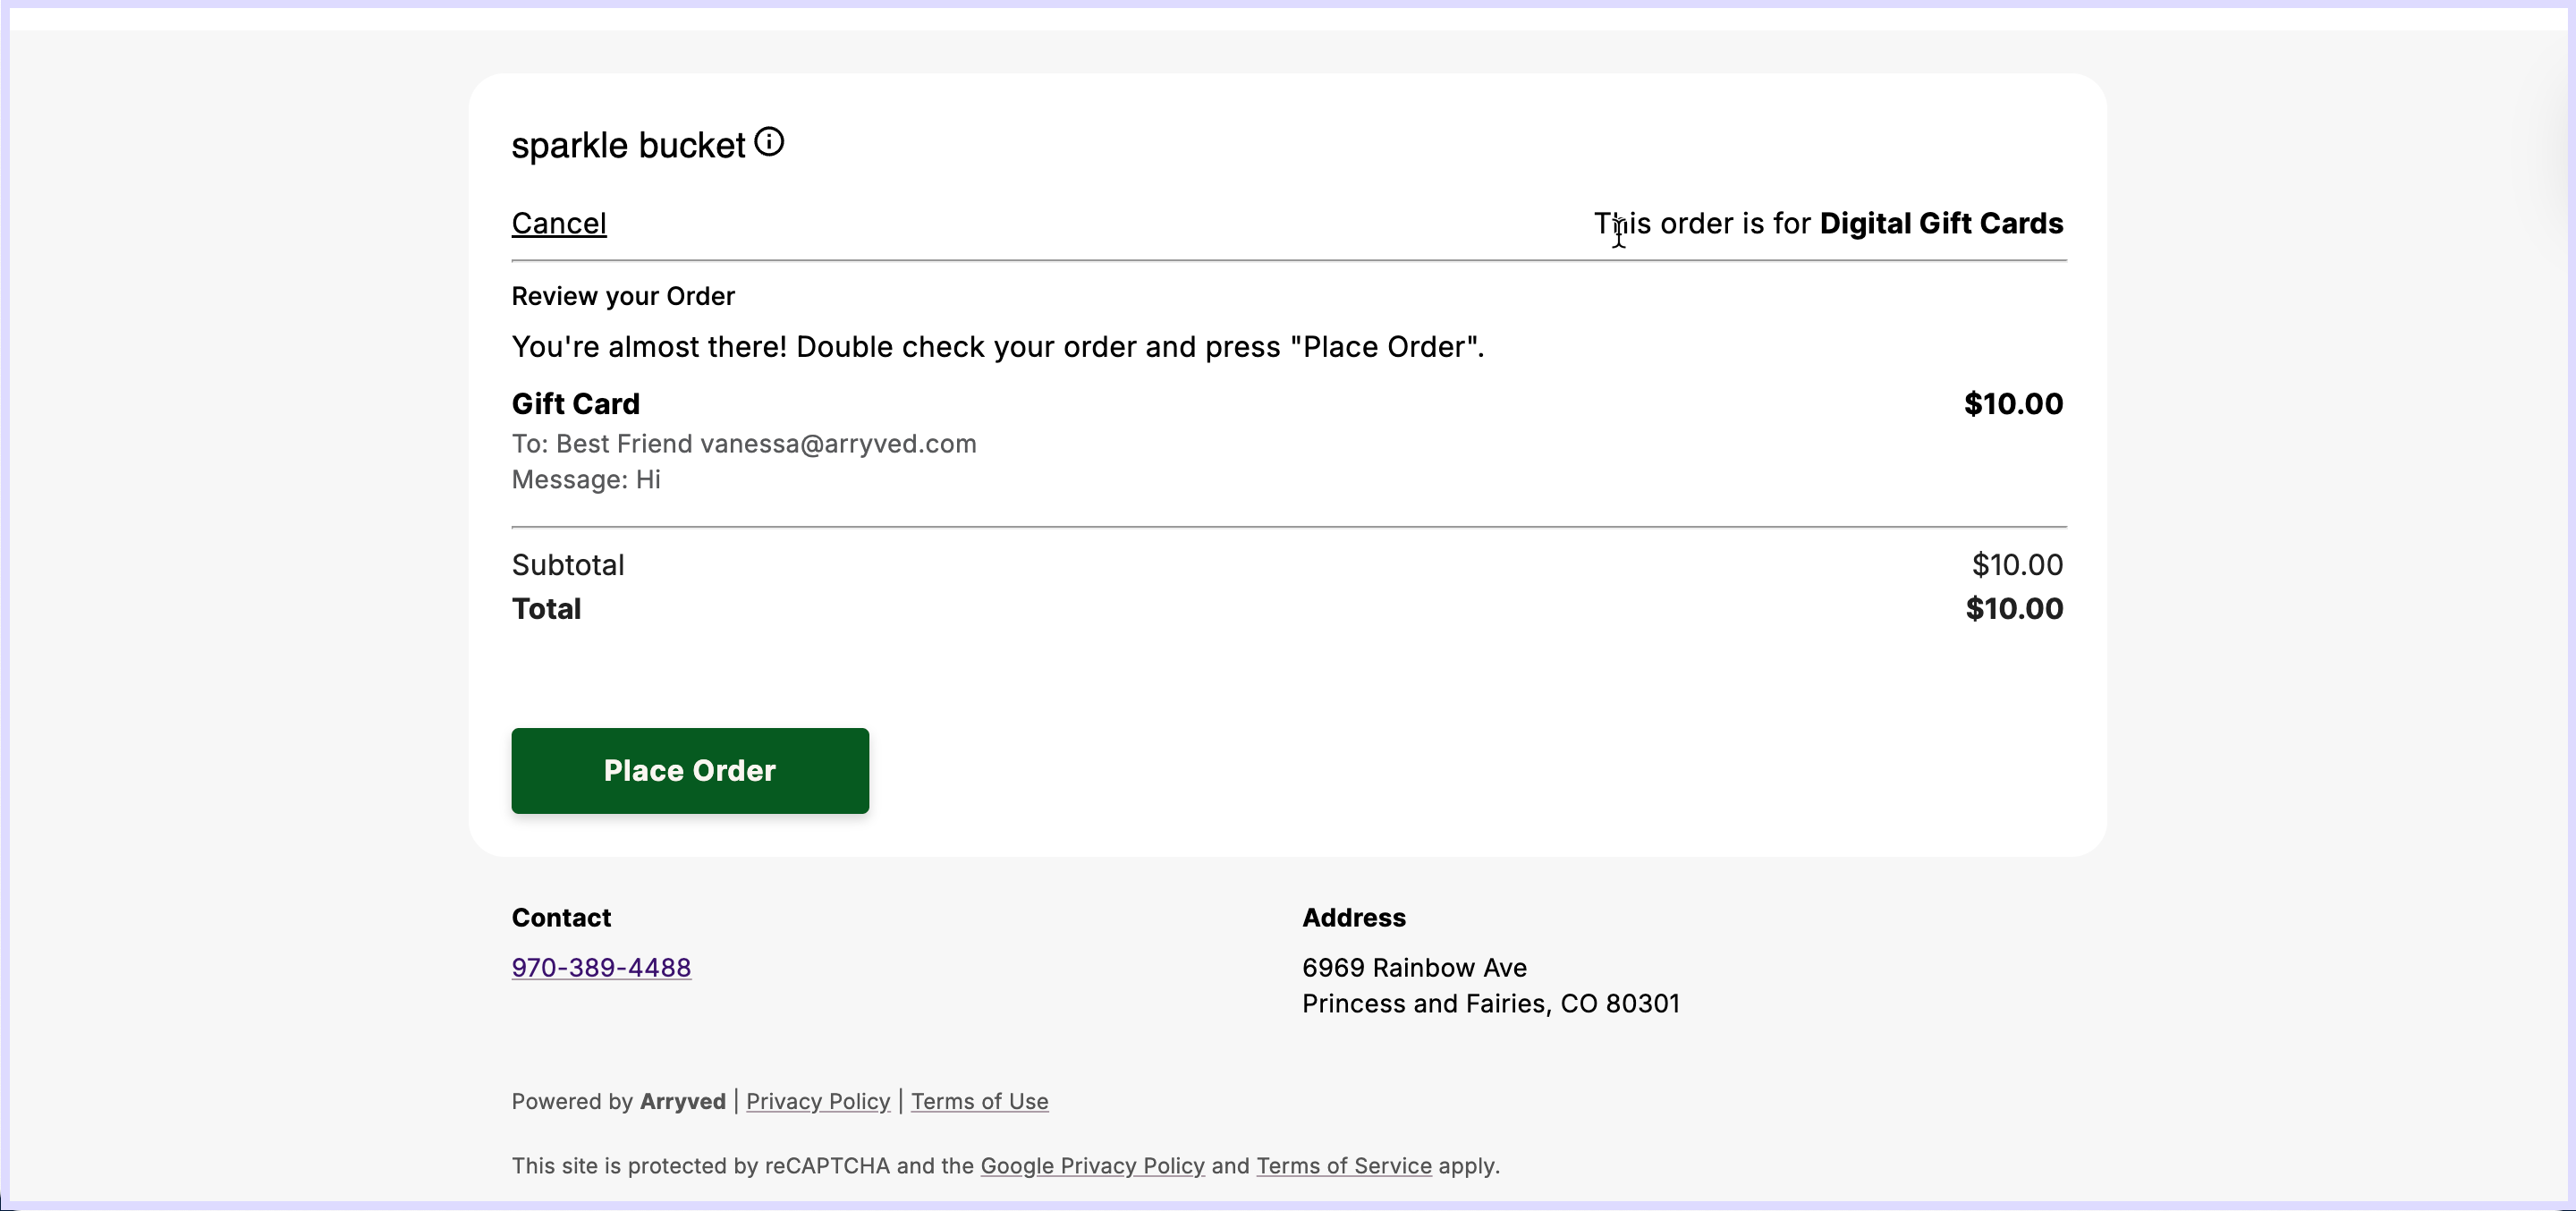Click the Digital Gift Cards order label
The image size is (2576, 1211).
[x=1940, y=223]
